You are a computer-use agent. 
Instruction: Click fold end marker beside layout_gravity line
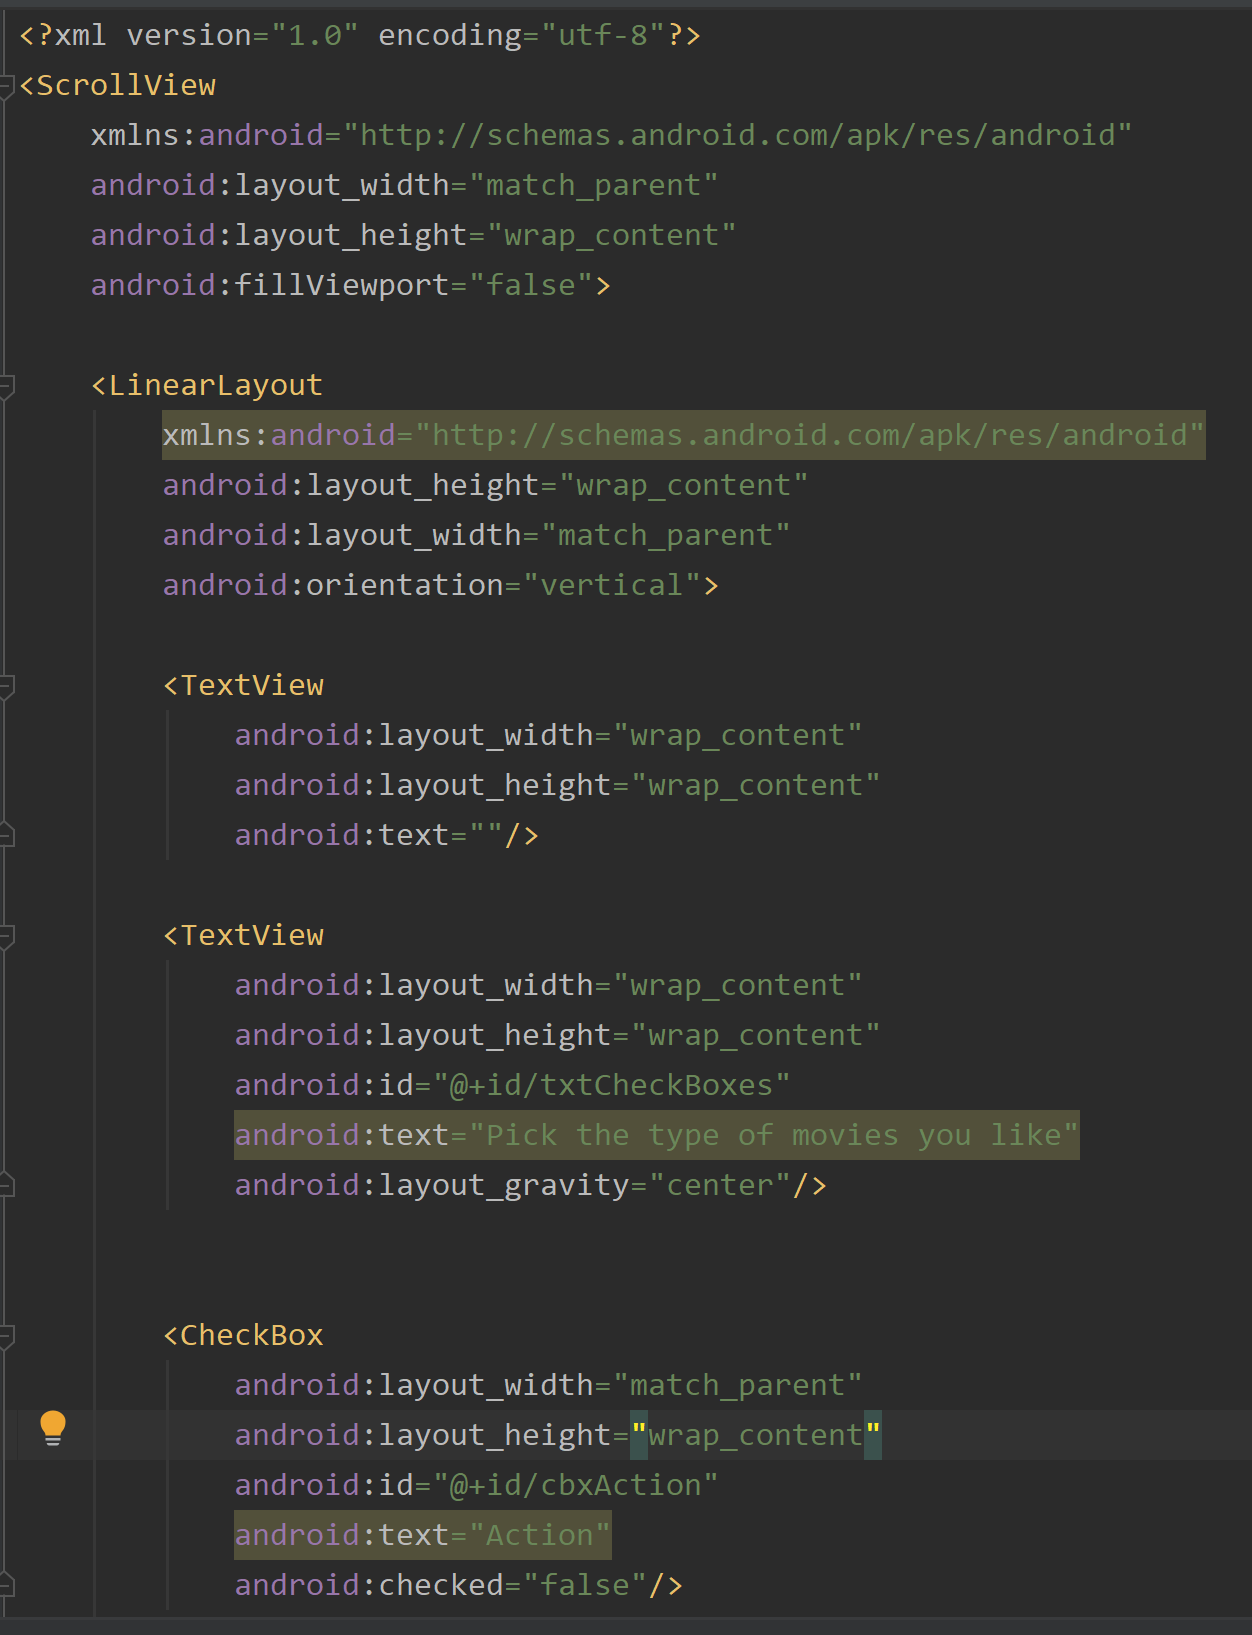tap(6, 1185)
